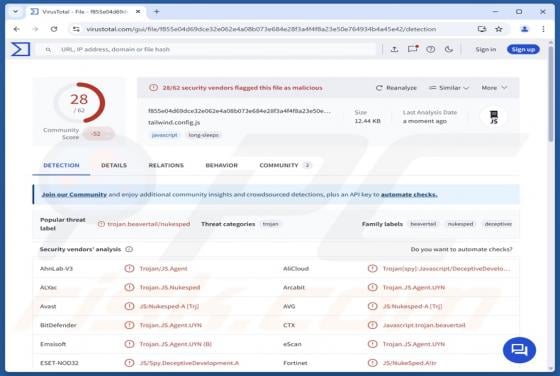Open Chrome three-dot menu
Viewport: 560px width, 376px height.
(543, 29)
